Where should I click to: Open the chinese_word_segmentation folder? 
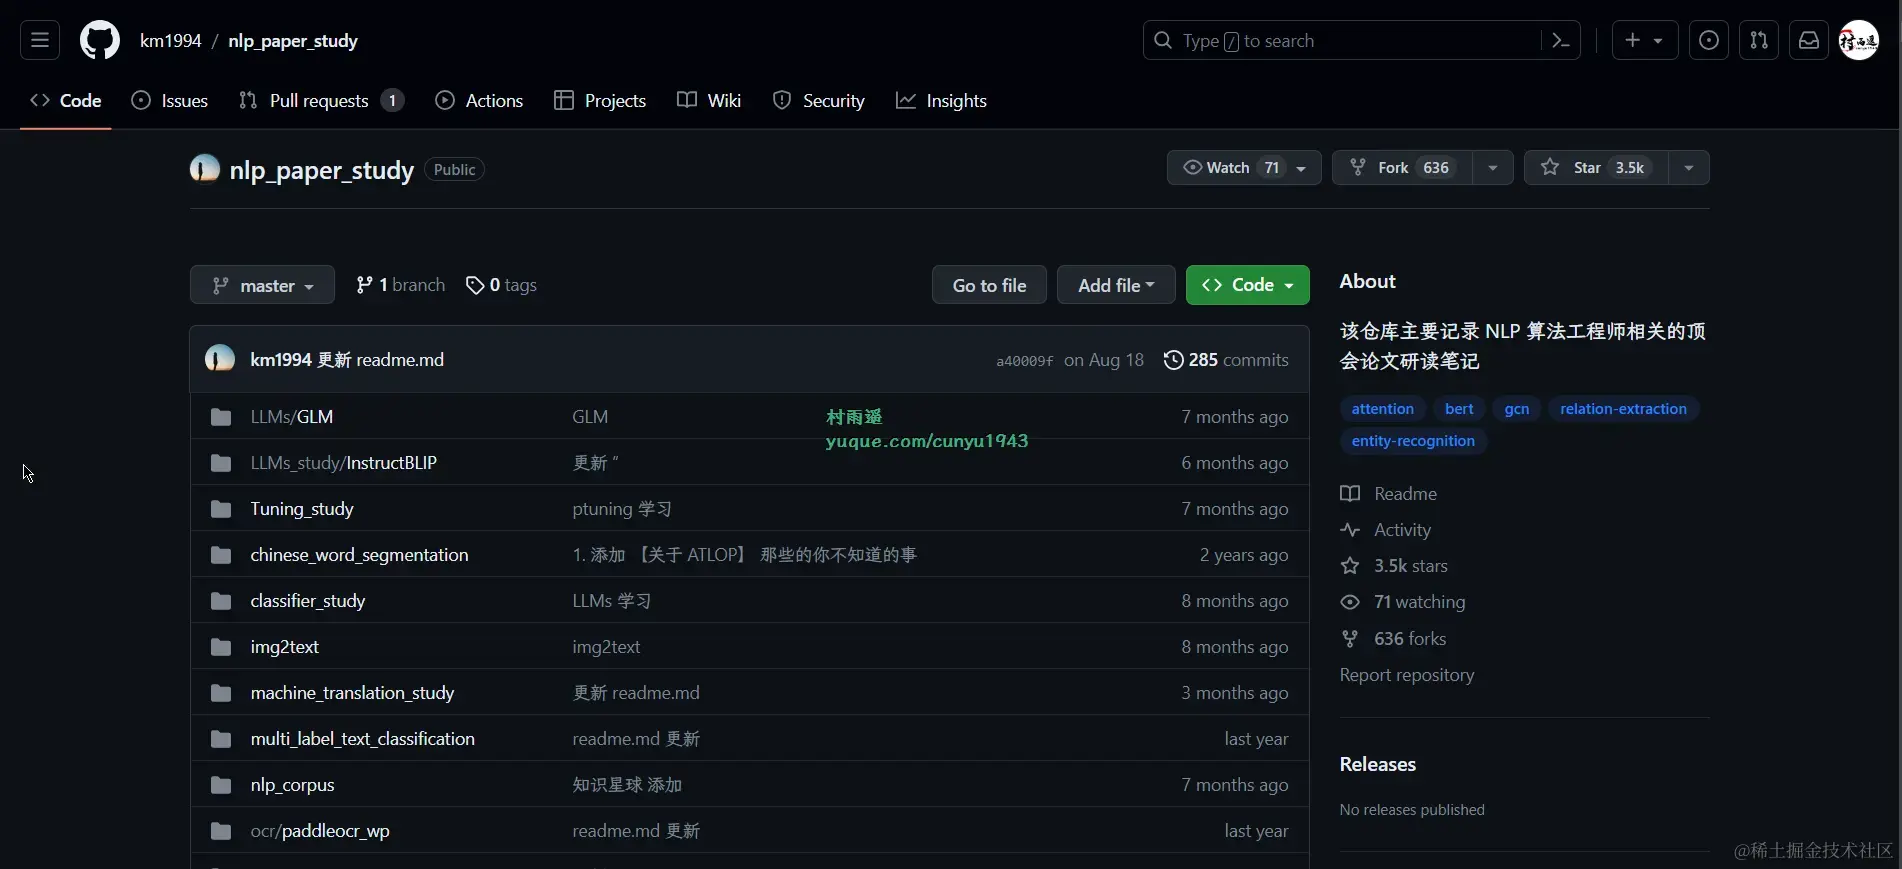[359, 555]
